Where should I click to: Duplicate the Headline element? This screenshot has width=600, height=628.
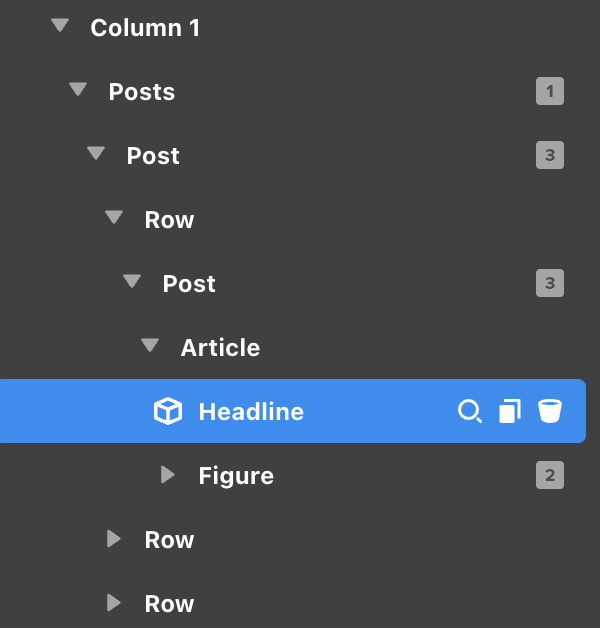pyautogui.click(x=510, y=411)
